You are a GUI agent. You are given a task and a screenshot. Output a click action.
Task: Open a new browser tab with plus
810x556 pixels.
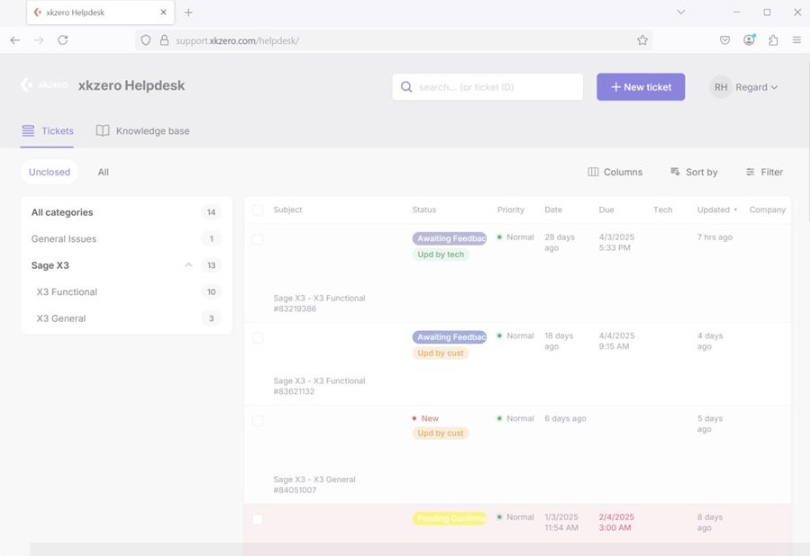point(189,12)
